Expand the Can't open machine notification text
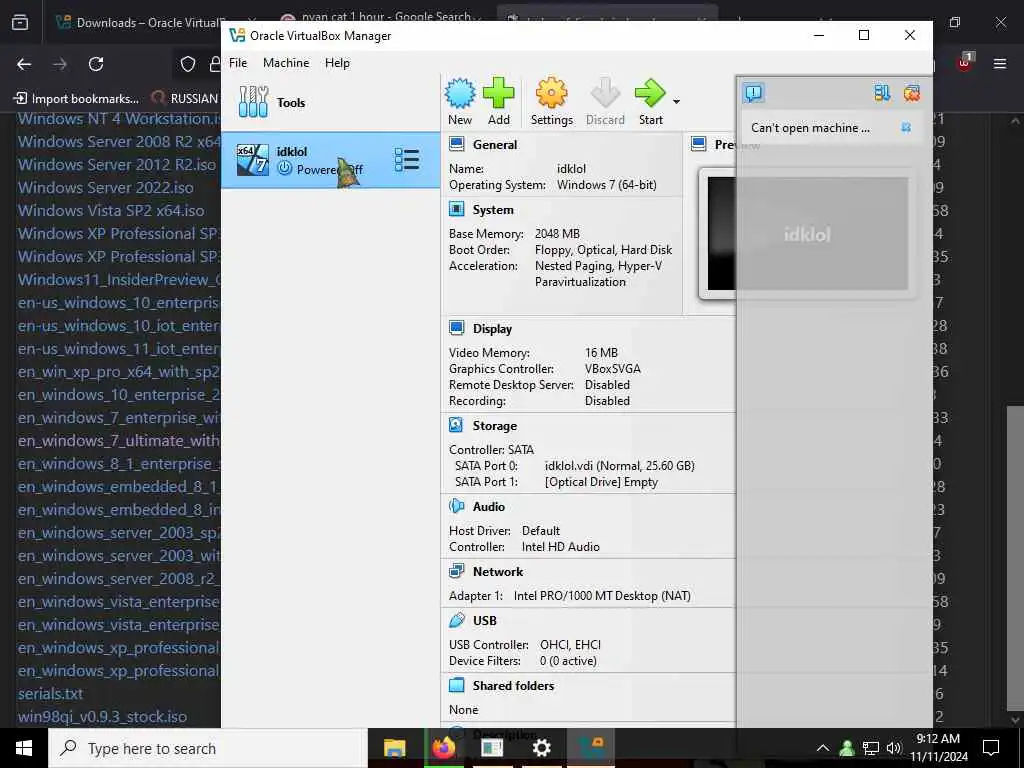This screenshot has height=768, width=1024. tap(810, 128)
